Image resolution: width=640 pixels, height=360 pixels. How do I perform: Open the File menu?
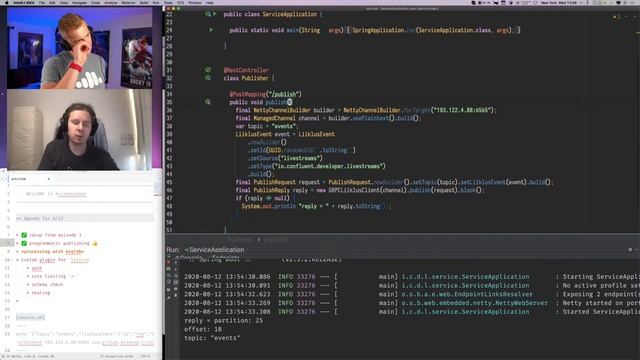(42, 2)
